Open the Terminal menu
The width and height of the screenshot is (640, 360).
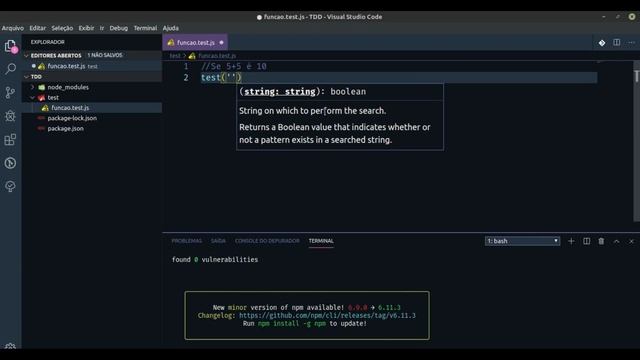point(145,28)
